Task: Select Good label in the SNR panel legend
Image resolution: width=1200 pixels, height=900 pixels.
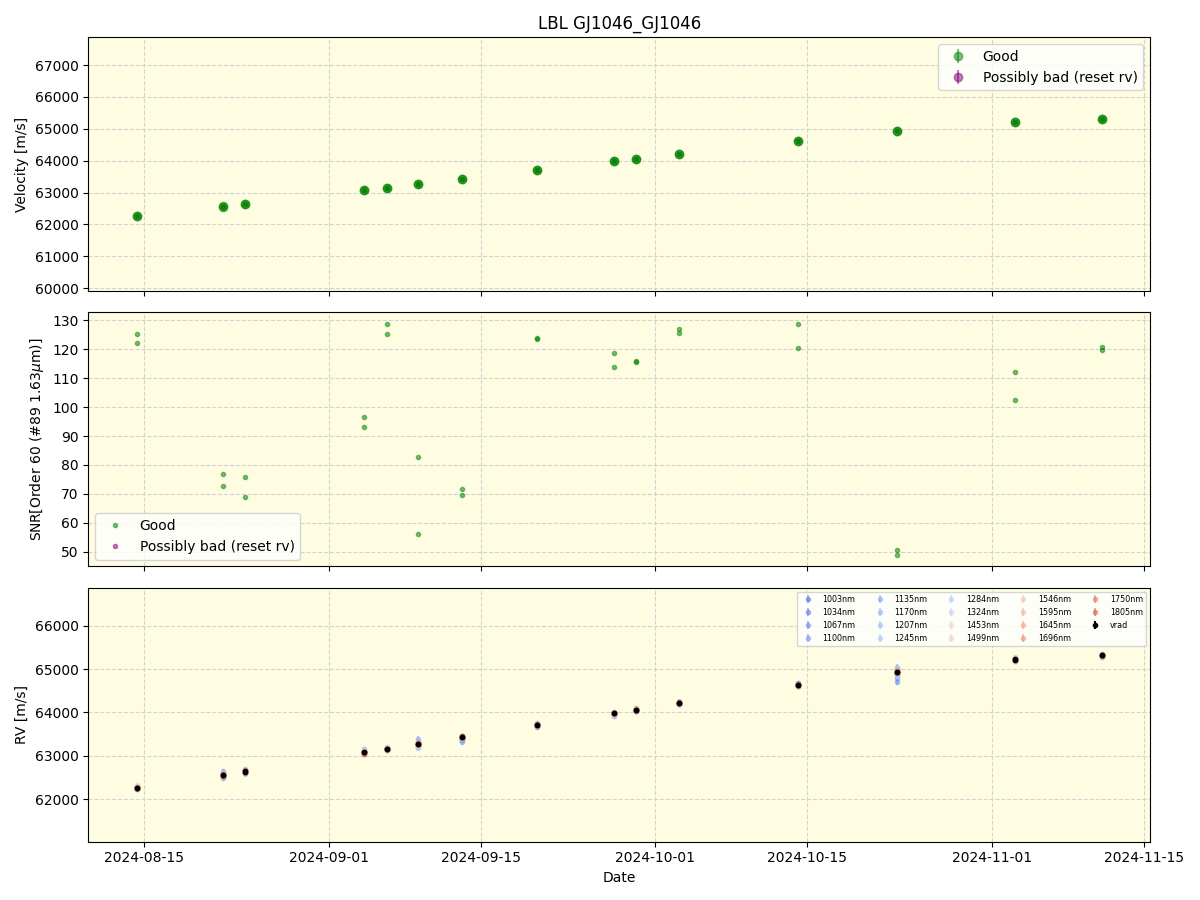Action: point(157,525)
